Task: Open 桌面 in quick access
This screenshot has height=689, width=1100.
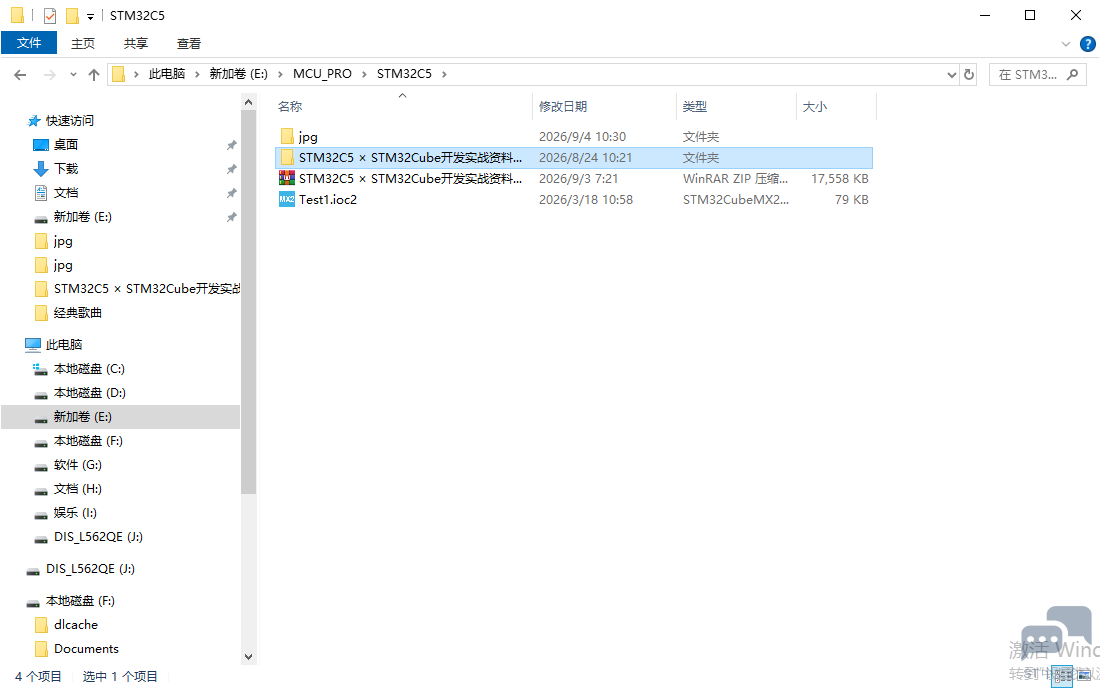Action: (66, 145)
